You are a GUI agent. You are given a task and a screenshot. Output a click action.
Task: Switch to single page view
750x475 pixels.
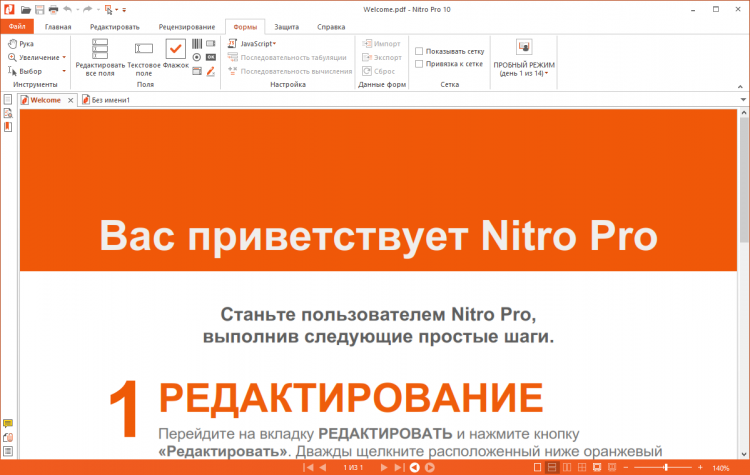537,467
